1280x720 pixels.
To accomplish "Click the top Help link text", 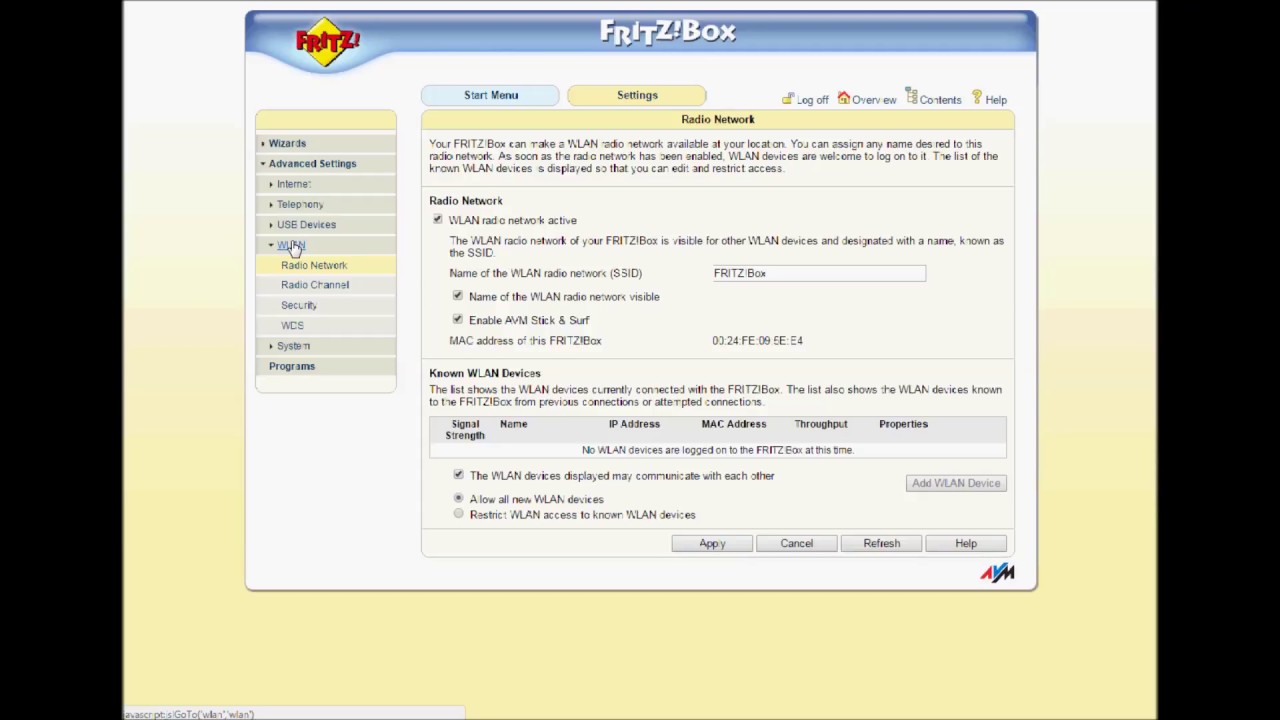I will pyautogui.click(x=996, y=100).
